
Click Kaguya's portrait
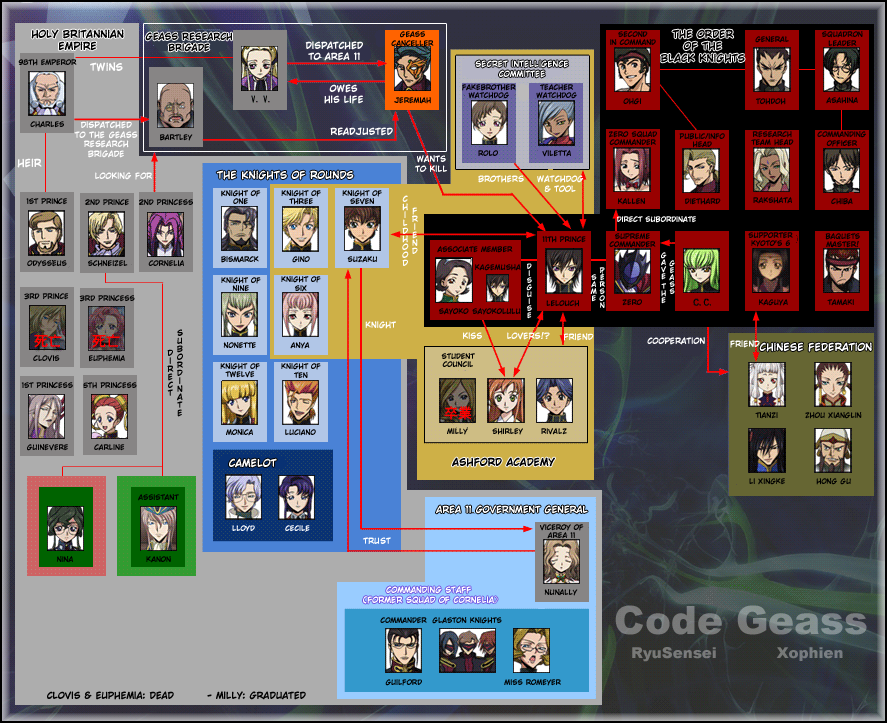[x=772, y=271]
